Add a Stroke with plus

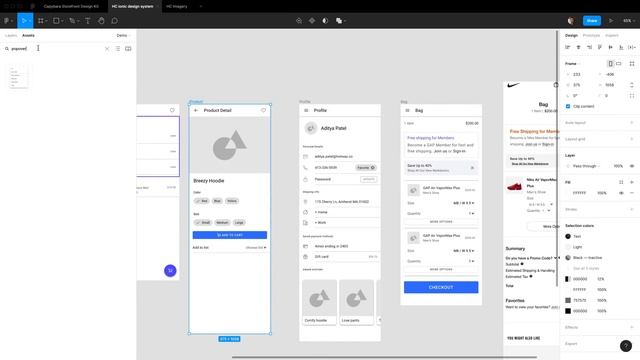[x=632, y=209]
